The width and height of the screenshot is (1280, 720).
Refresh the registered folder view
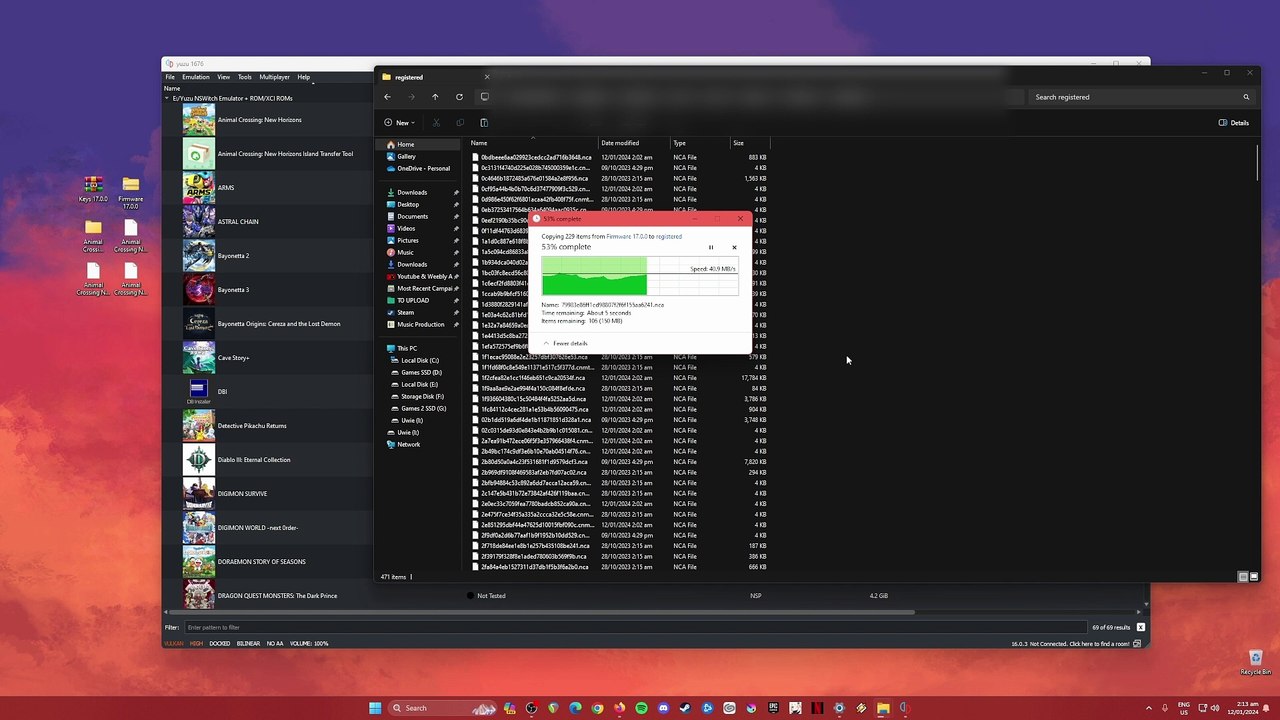point(459,97)
